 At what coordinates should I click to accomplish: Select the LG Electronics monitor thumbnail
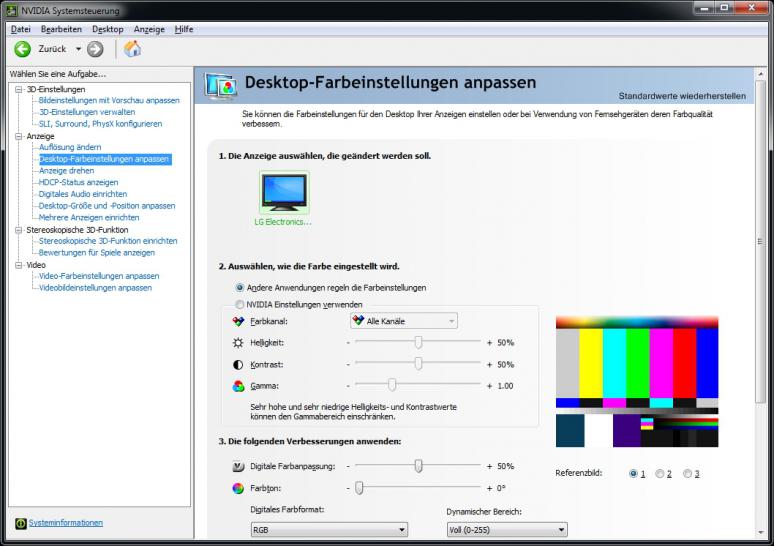284,192
